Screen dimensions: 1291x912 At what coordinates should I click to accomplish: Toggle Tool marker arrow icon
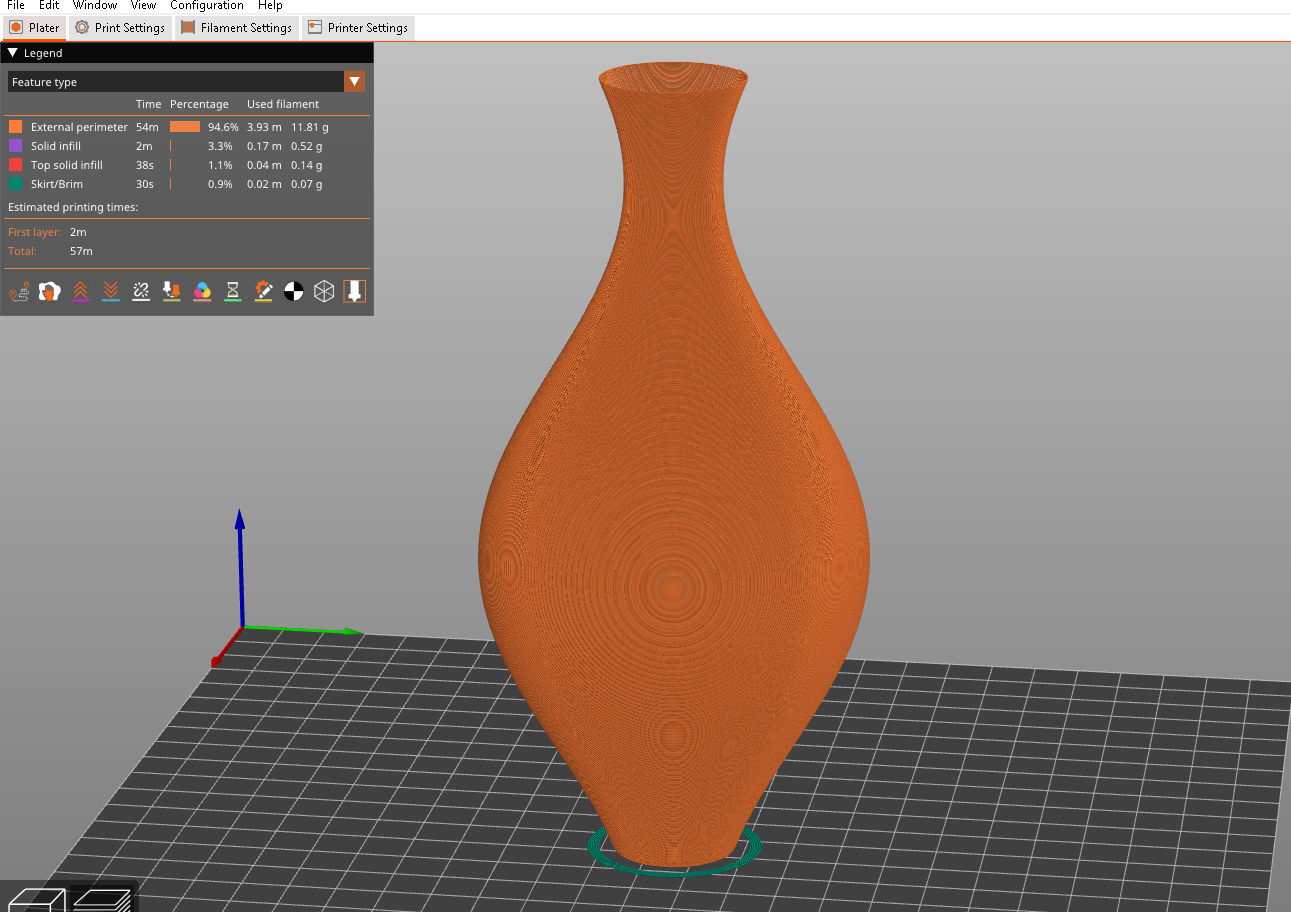click(355, 291)
